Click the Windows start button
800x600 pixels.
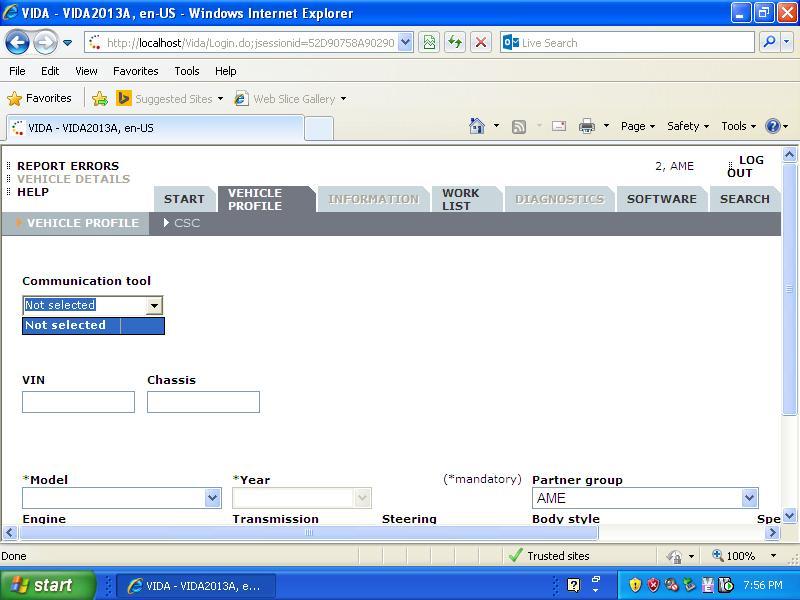tap(47, 585)
